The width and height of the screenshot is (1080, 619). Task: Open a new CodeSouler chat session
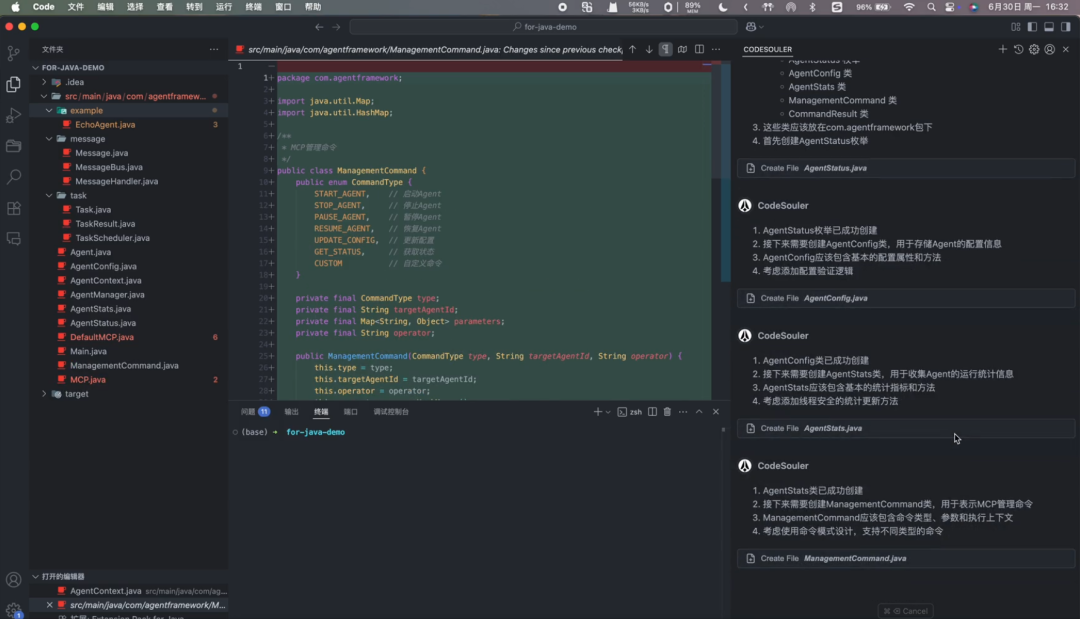(x=1003, y=48)
